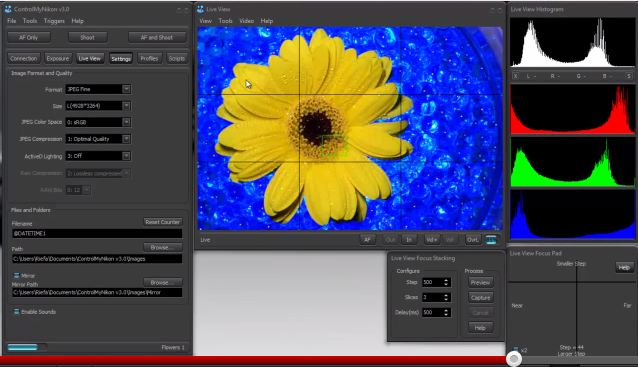Click the AF button under the live image
The image size is (638, 367).
click(x=367, y=240)
